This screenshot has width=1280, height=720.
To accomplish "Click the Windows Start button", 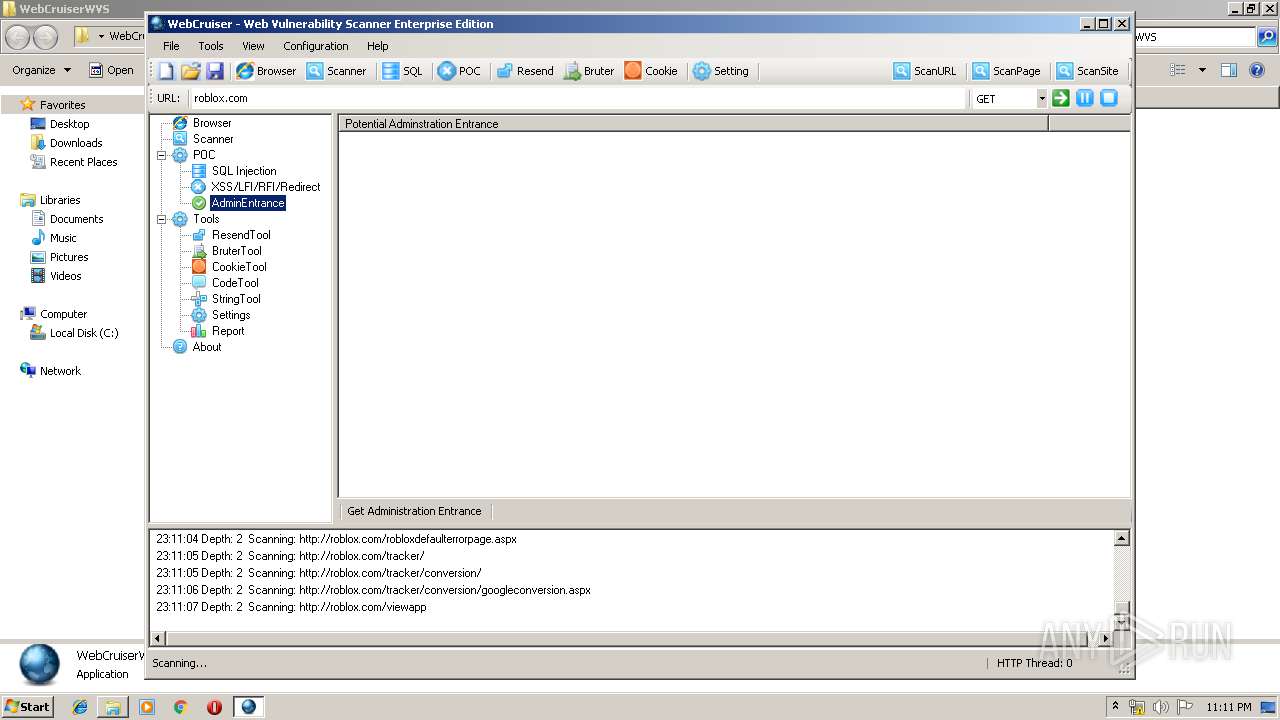I will click(27, 706).
